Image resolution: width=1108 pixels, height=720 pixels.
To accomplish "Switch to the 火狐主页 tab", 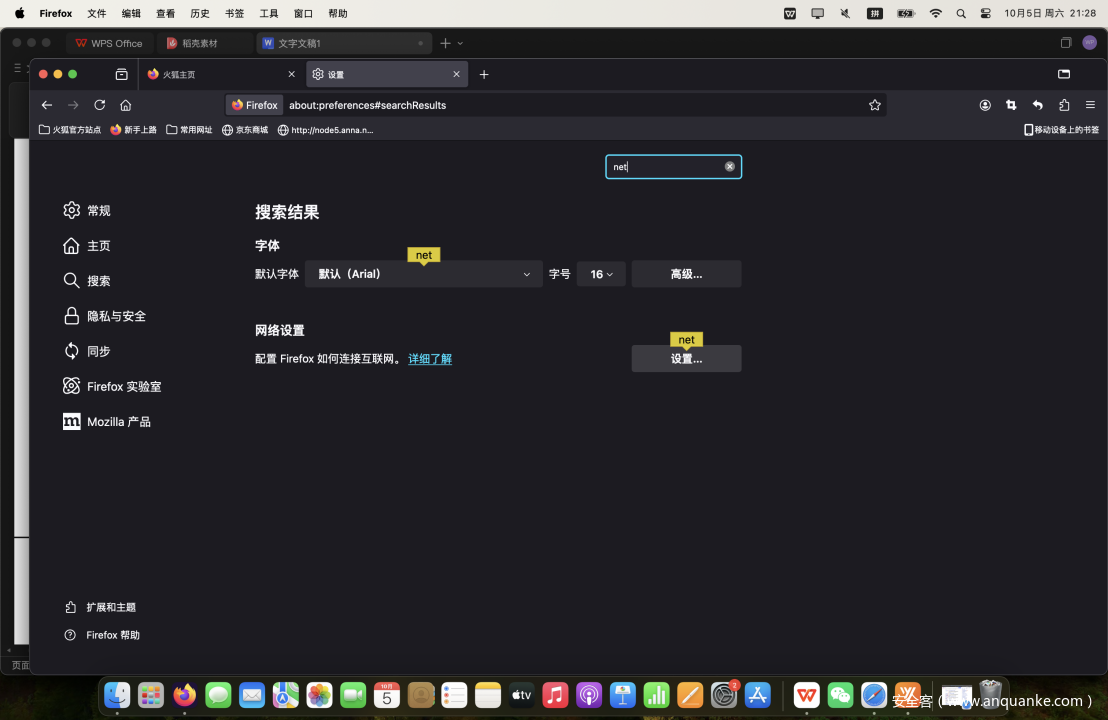I will 220,74.
